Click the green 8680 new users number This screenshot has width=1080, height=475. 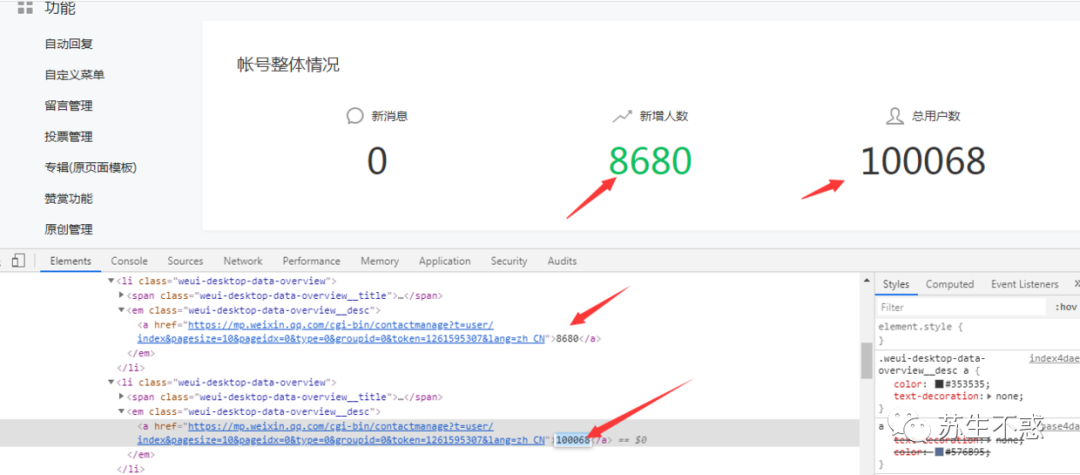650,162
